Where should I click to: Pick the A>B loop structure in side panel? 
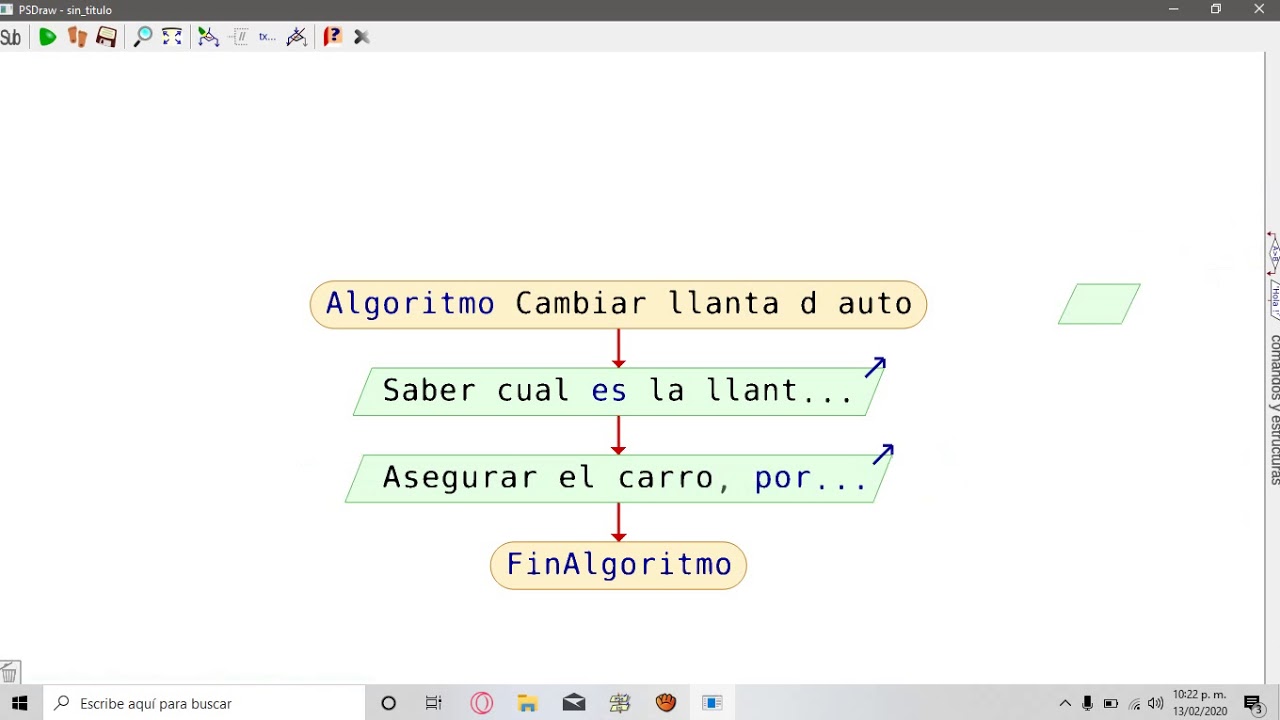(1274, 254)
